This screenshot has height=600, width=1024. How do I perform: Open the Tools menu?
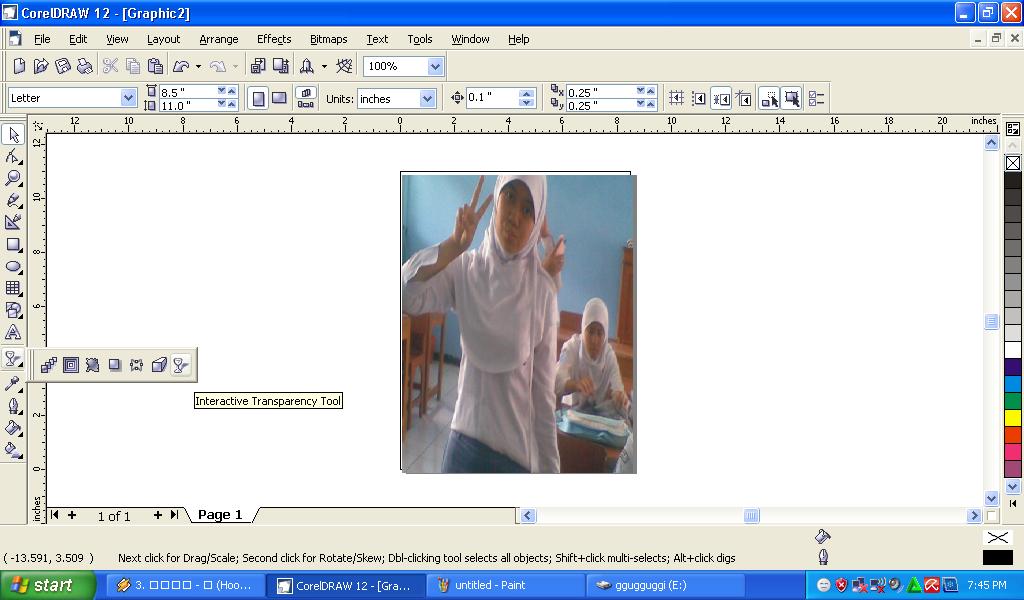pyautogui.click(x=420, y=39)
